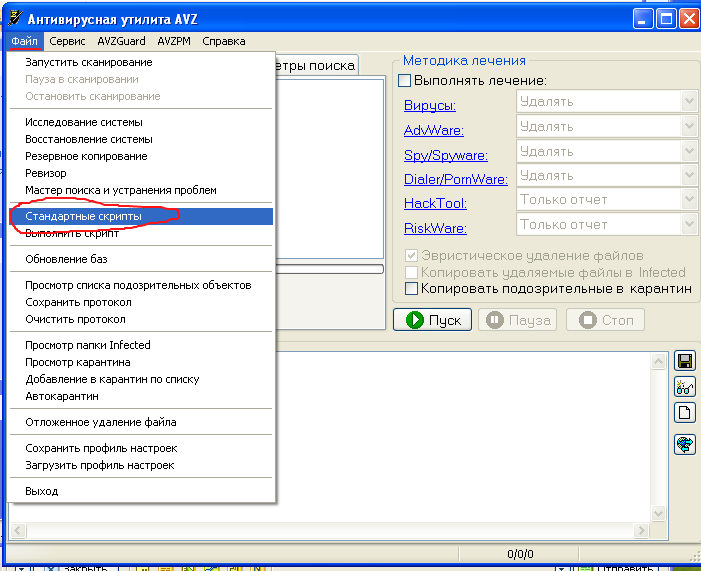Toggle Эвристическое удаление файлов checkbox

[x=411, y=256]
